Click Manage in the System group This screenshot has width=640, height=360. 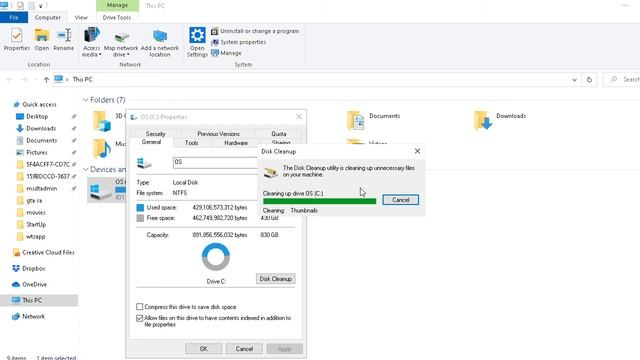click(226, 53)
